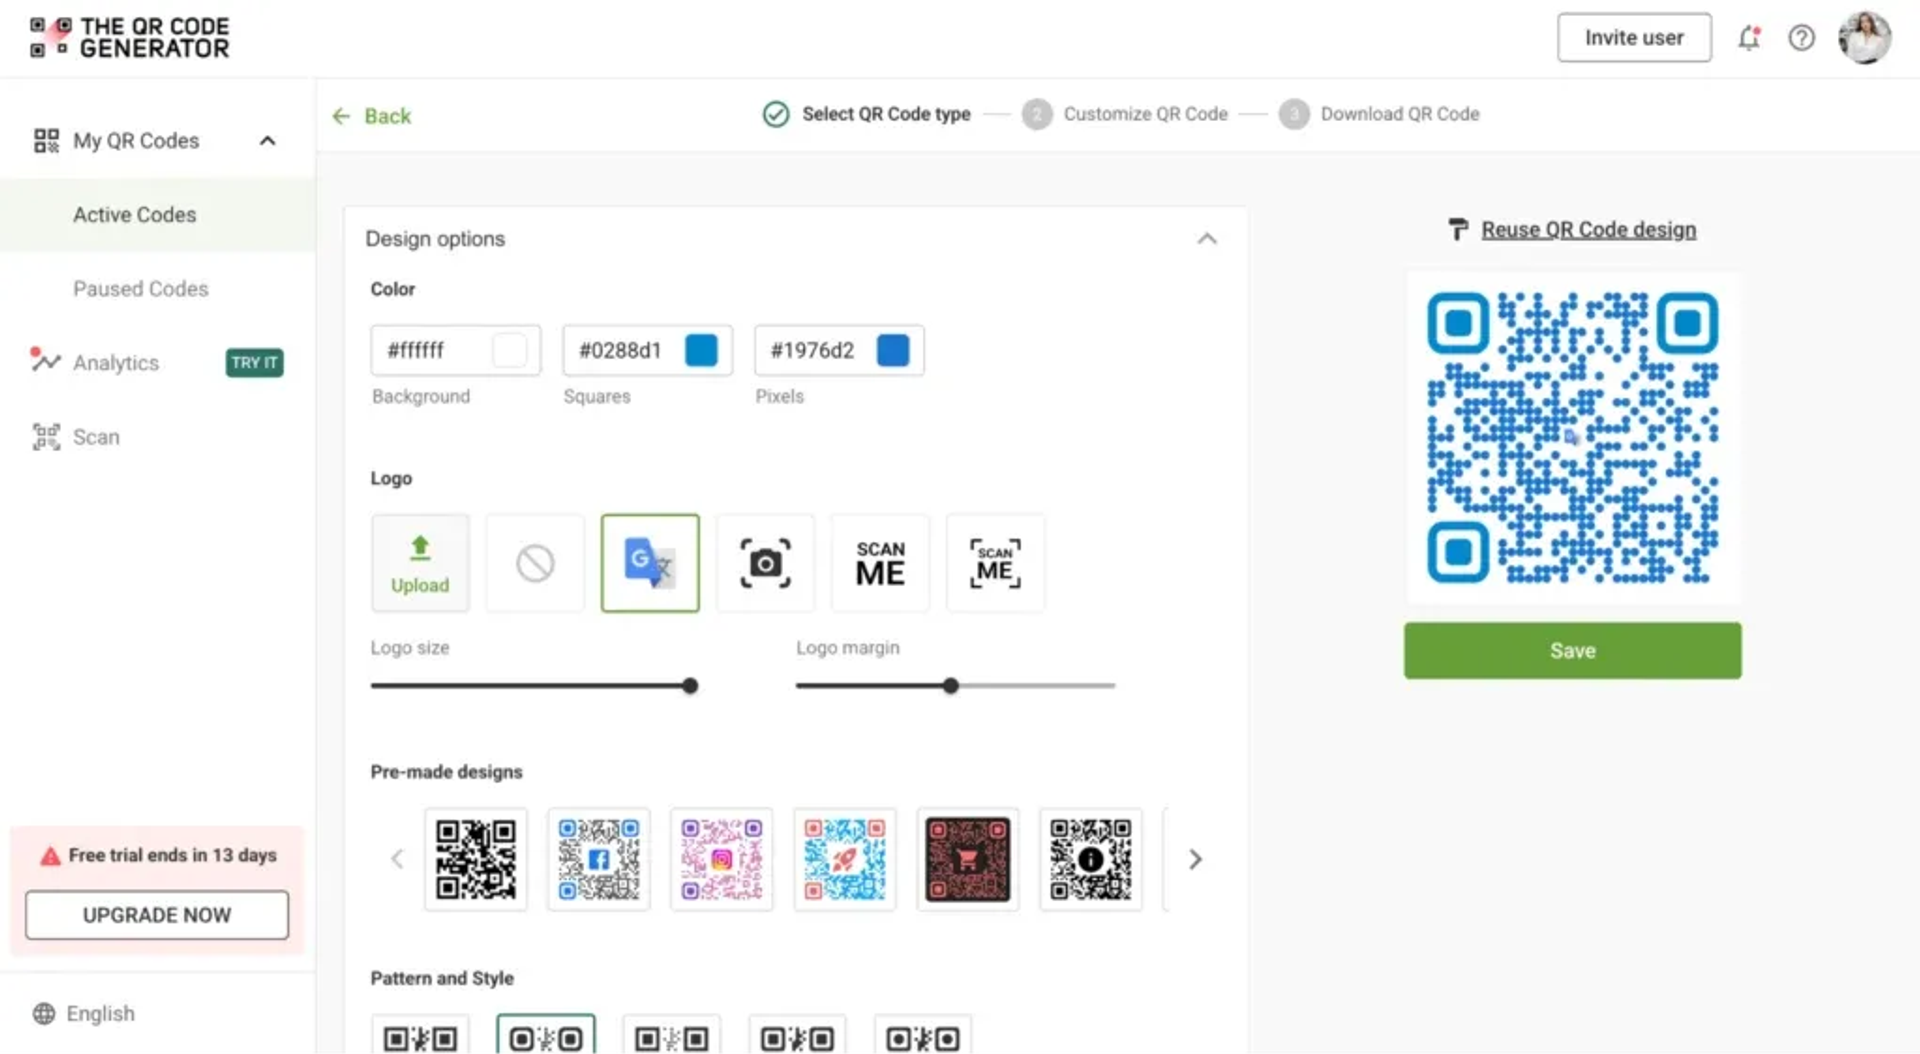Image resolution: width=1920 pixels, height=1054 pixels.
Task: Click the Analytics chart icon
Action: (x=45, y=360)
